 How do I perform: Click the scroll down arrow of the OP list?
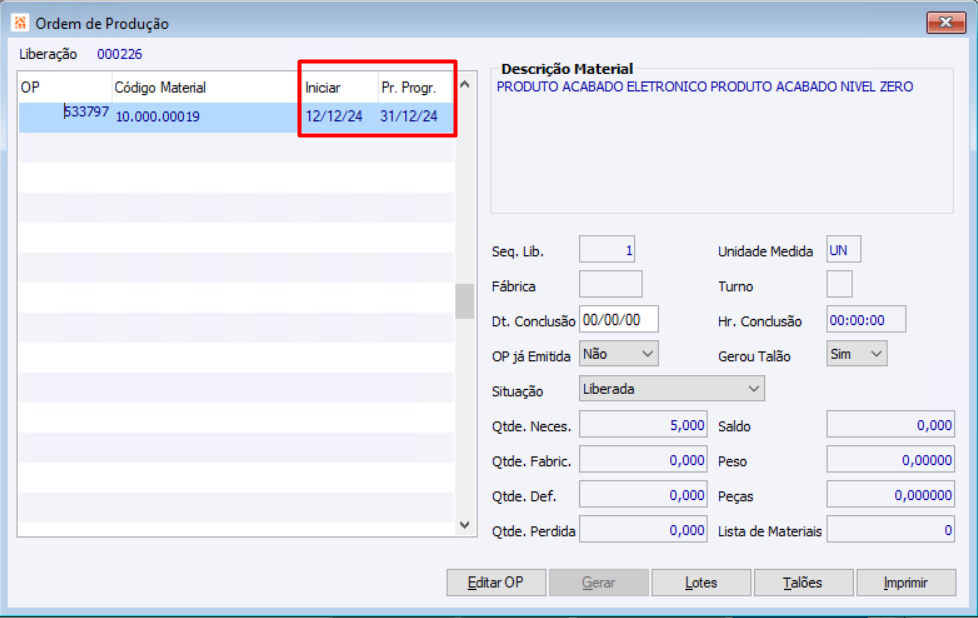[465, 524]
